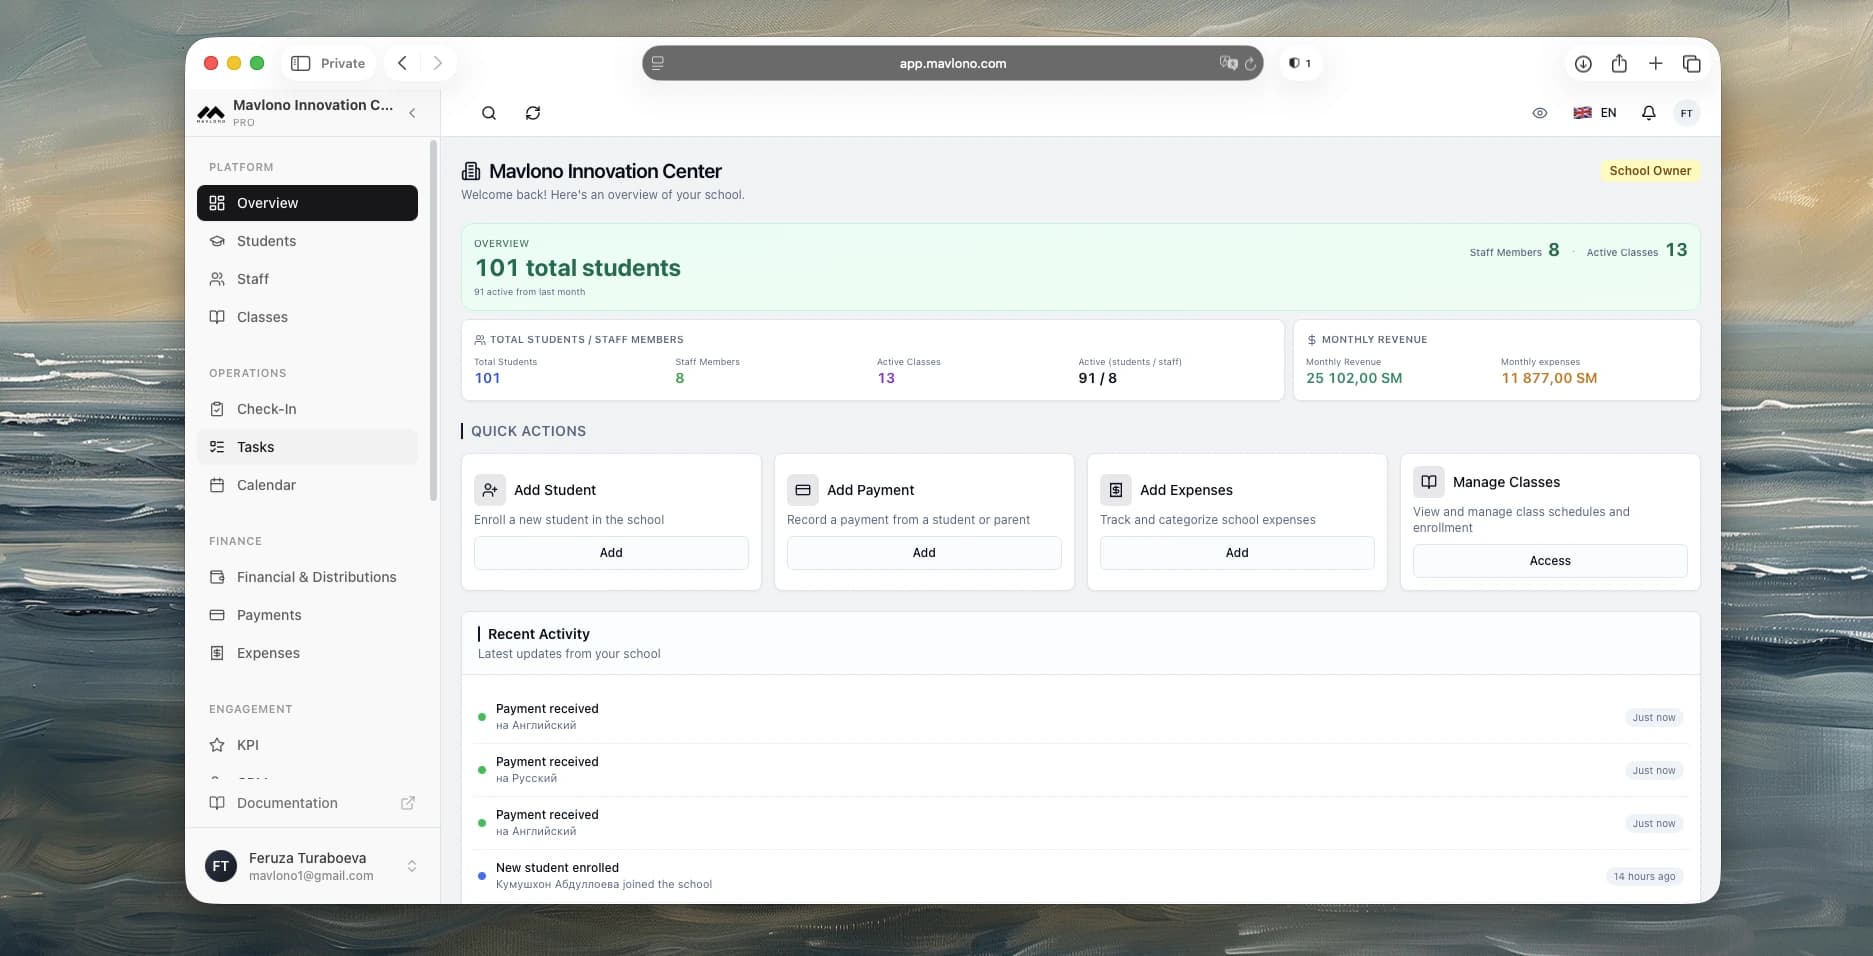The image size is (1873, 956).
Task: Open the EN language dropdown
Action: pos(1595,112)
